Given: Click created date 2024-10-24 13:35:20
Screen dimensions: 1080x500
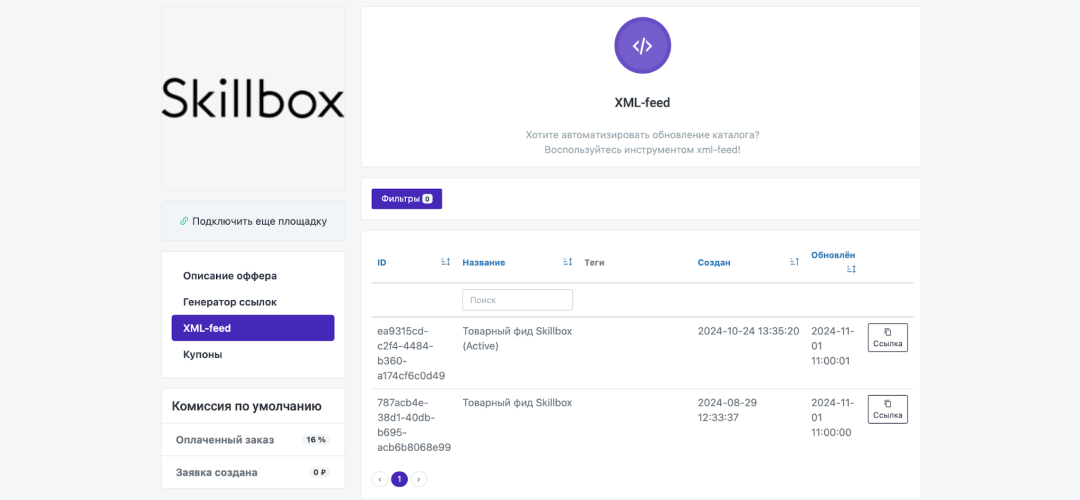Looking at the screenshot, I should coord(748,331).
